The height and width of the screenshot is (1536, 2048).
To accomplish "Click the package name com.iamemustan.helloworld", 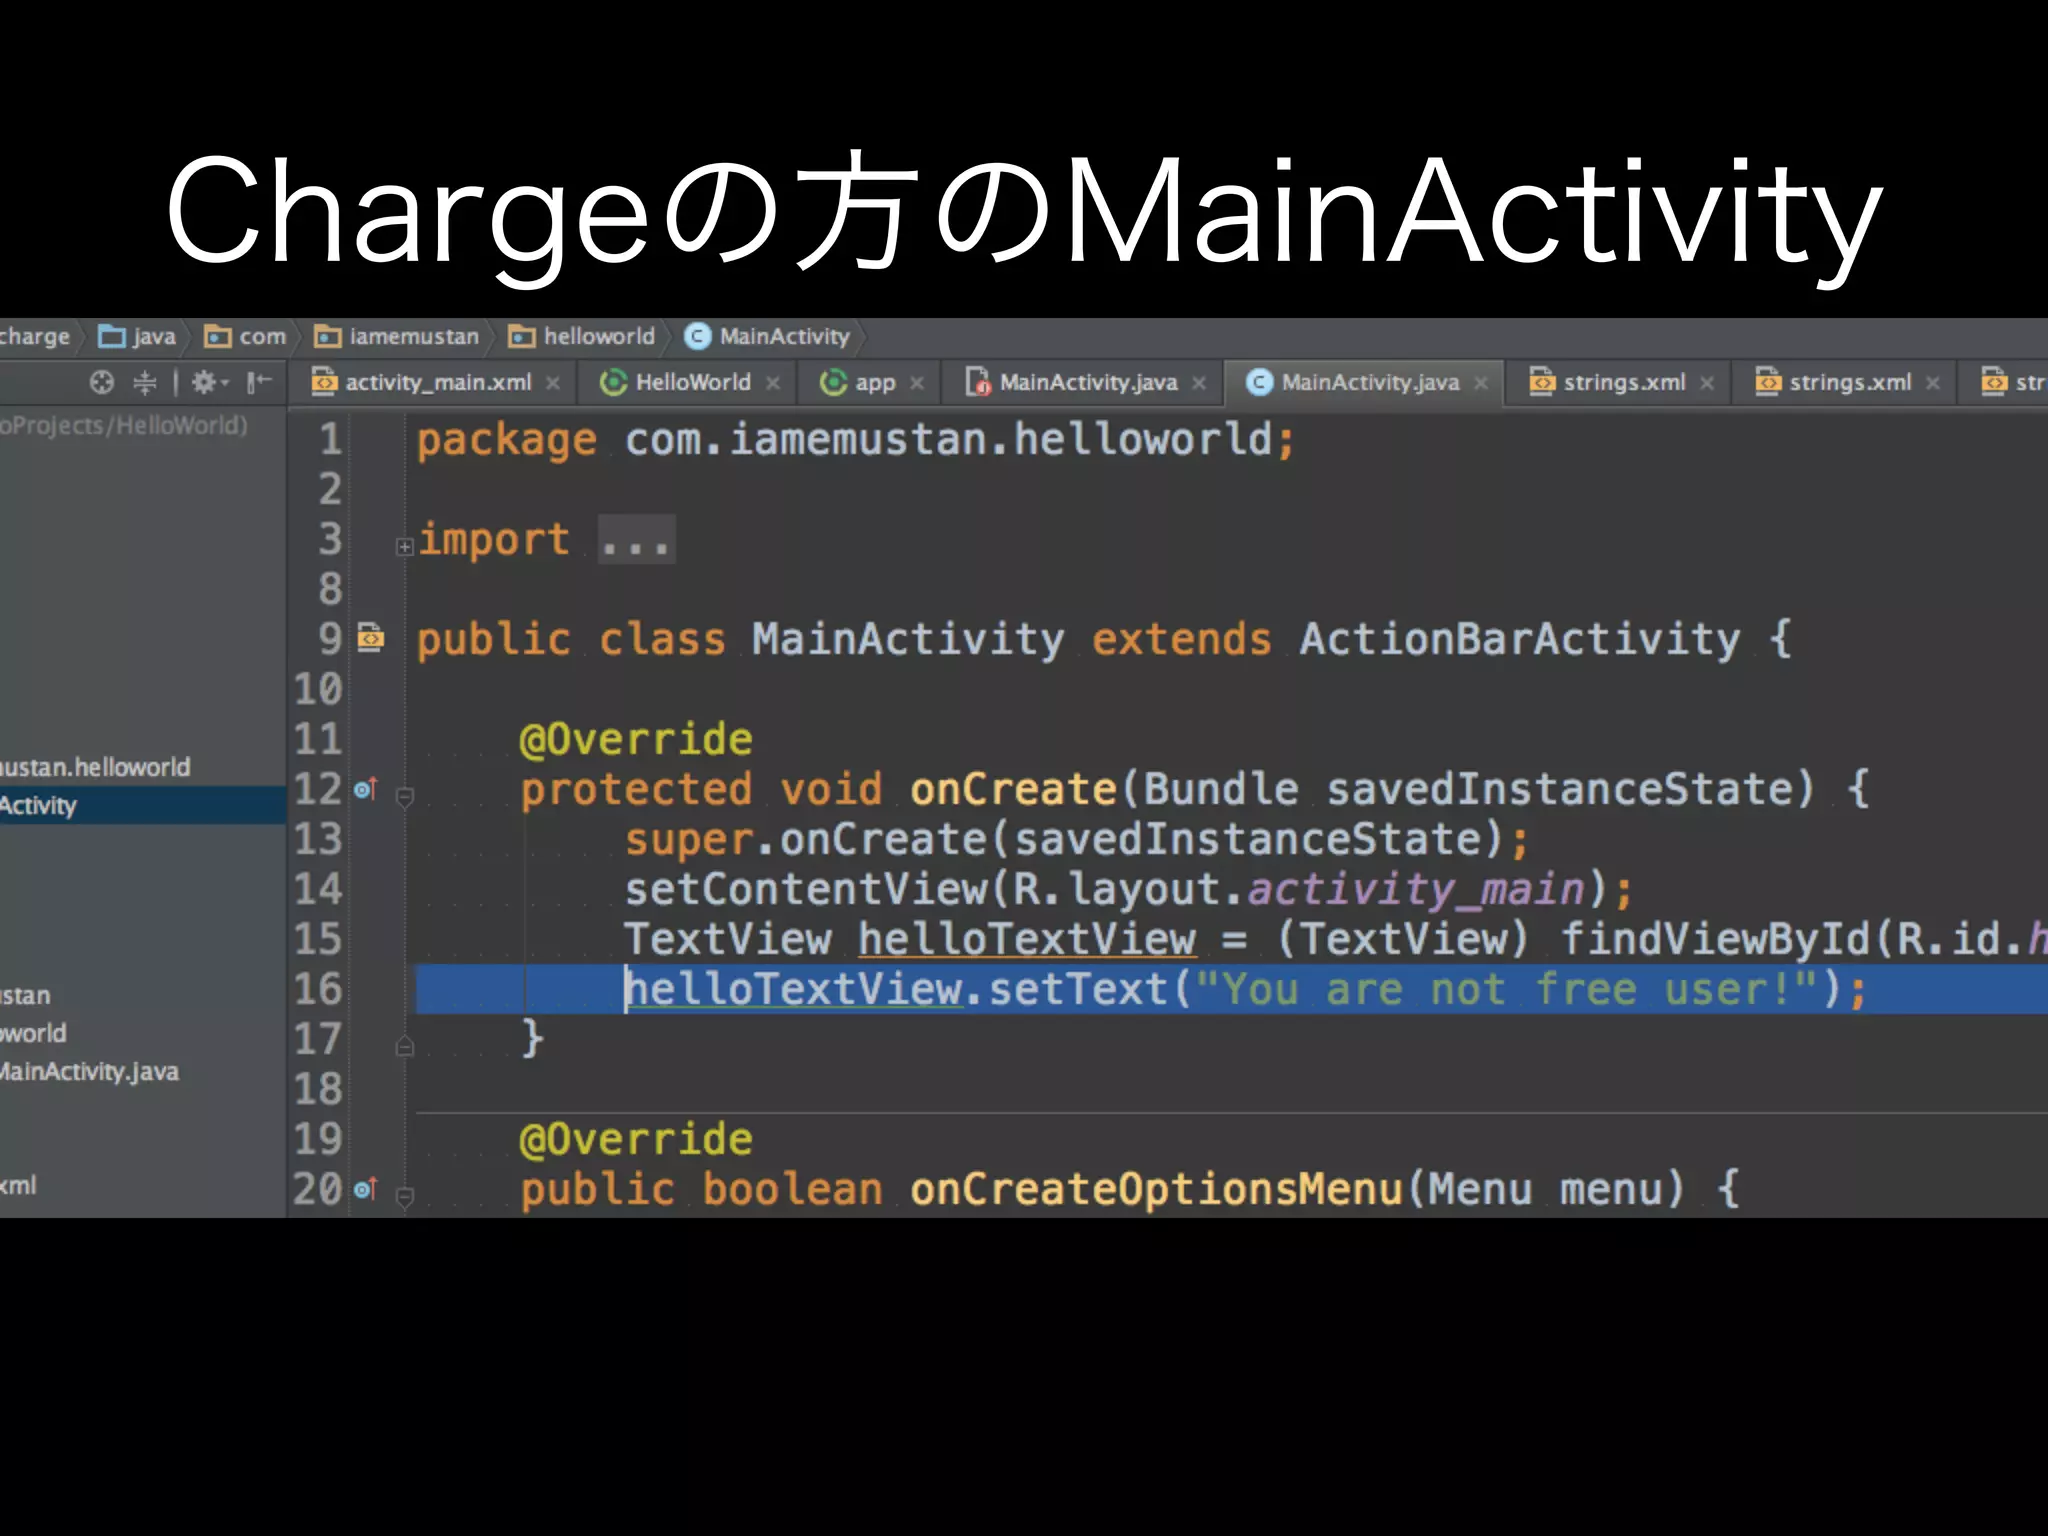I will tap(949, 440).
